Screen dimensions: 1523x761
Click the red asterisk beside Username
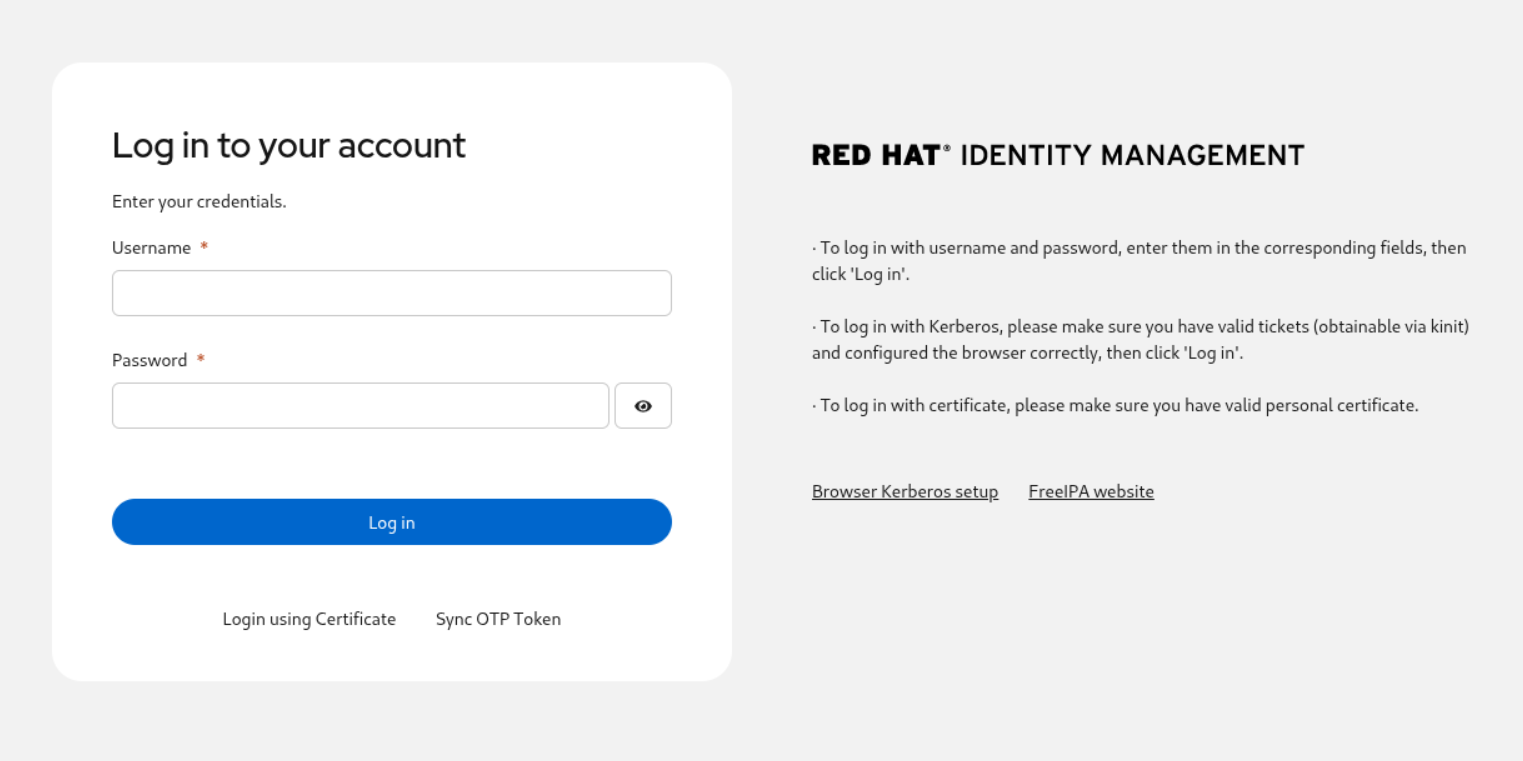pyautogui.click(x=204, y=248)
